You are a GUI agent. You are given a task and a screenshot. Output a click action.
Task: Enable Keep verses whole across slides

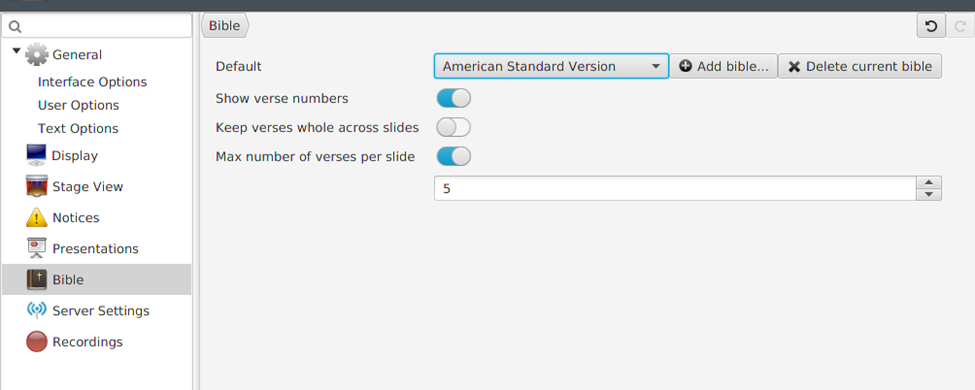(453, 128)
